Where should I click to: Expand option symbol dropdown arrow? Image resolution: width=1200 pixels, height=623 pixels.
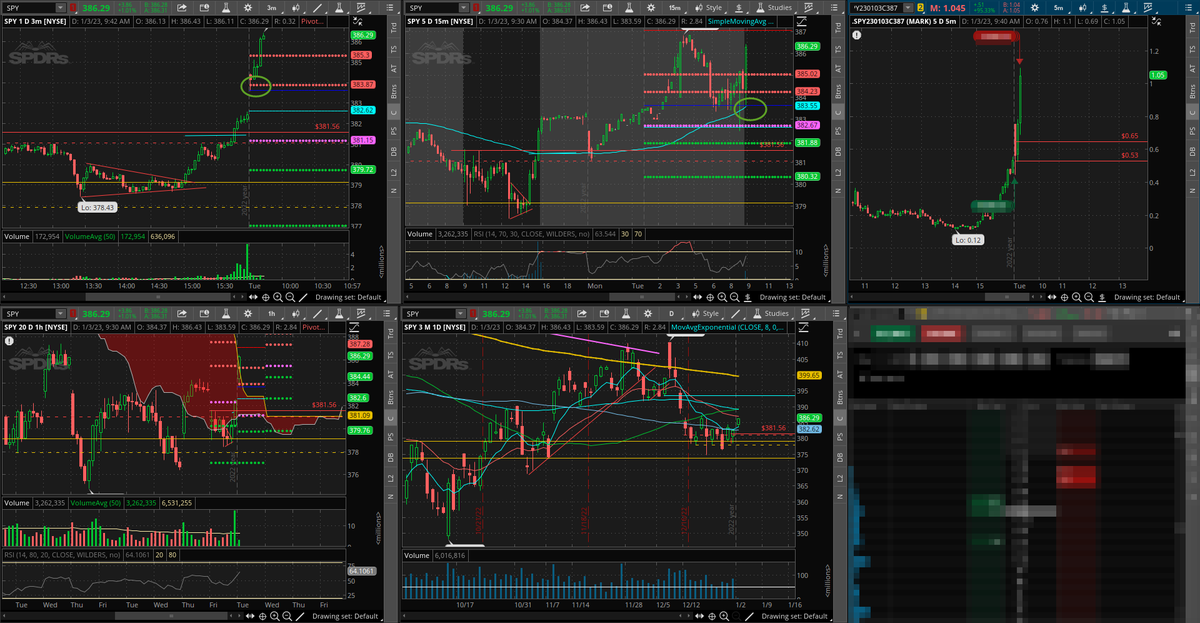pos(908,7)
